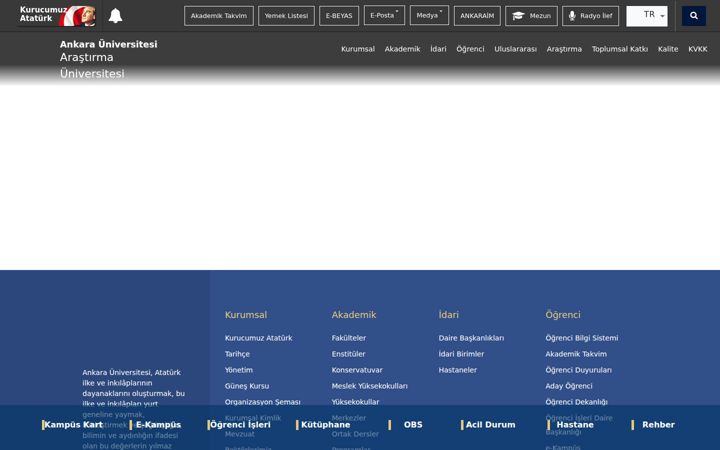Click the Radyo İlef microphone icon
This screenshot has width=720, height=450.
click(572, 16)
